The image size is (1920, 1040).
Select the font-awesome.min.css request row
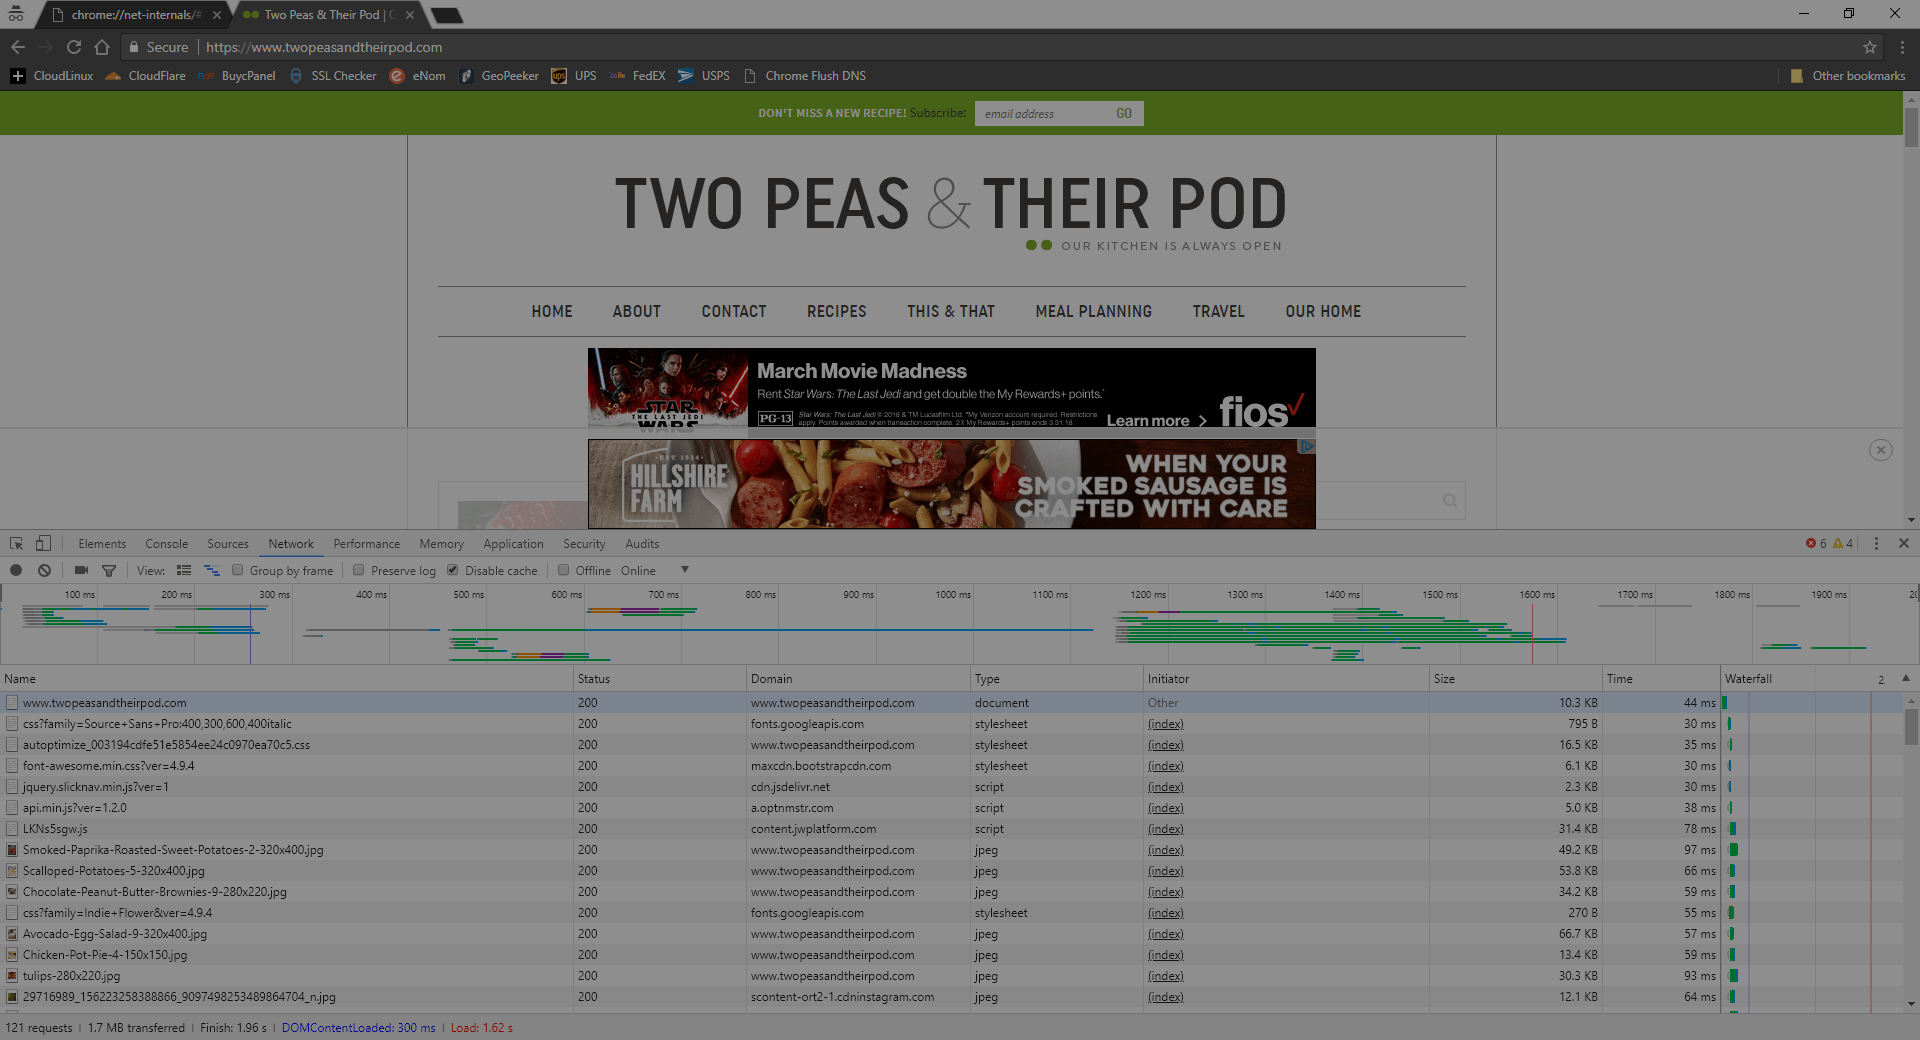[x=951, y=766]
